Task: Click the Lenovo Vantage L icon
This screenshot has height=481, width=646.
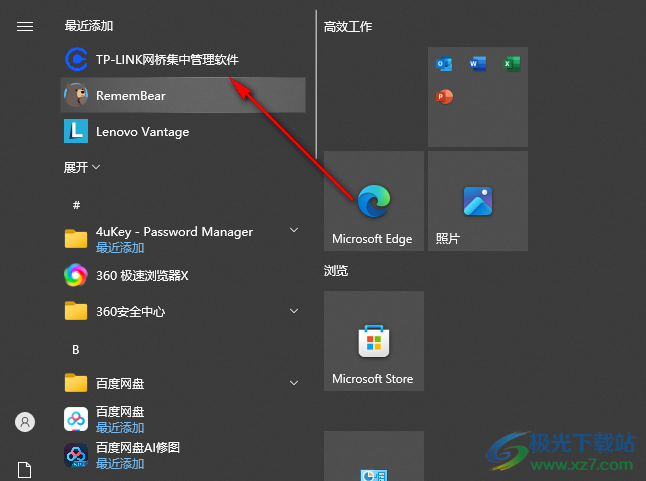Action: pyautogui.click(x=76, y=131)
